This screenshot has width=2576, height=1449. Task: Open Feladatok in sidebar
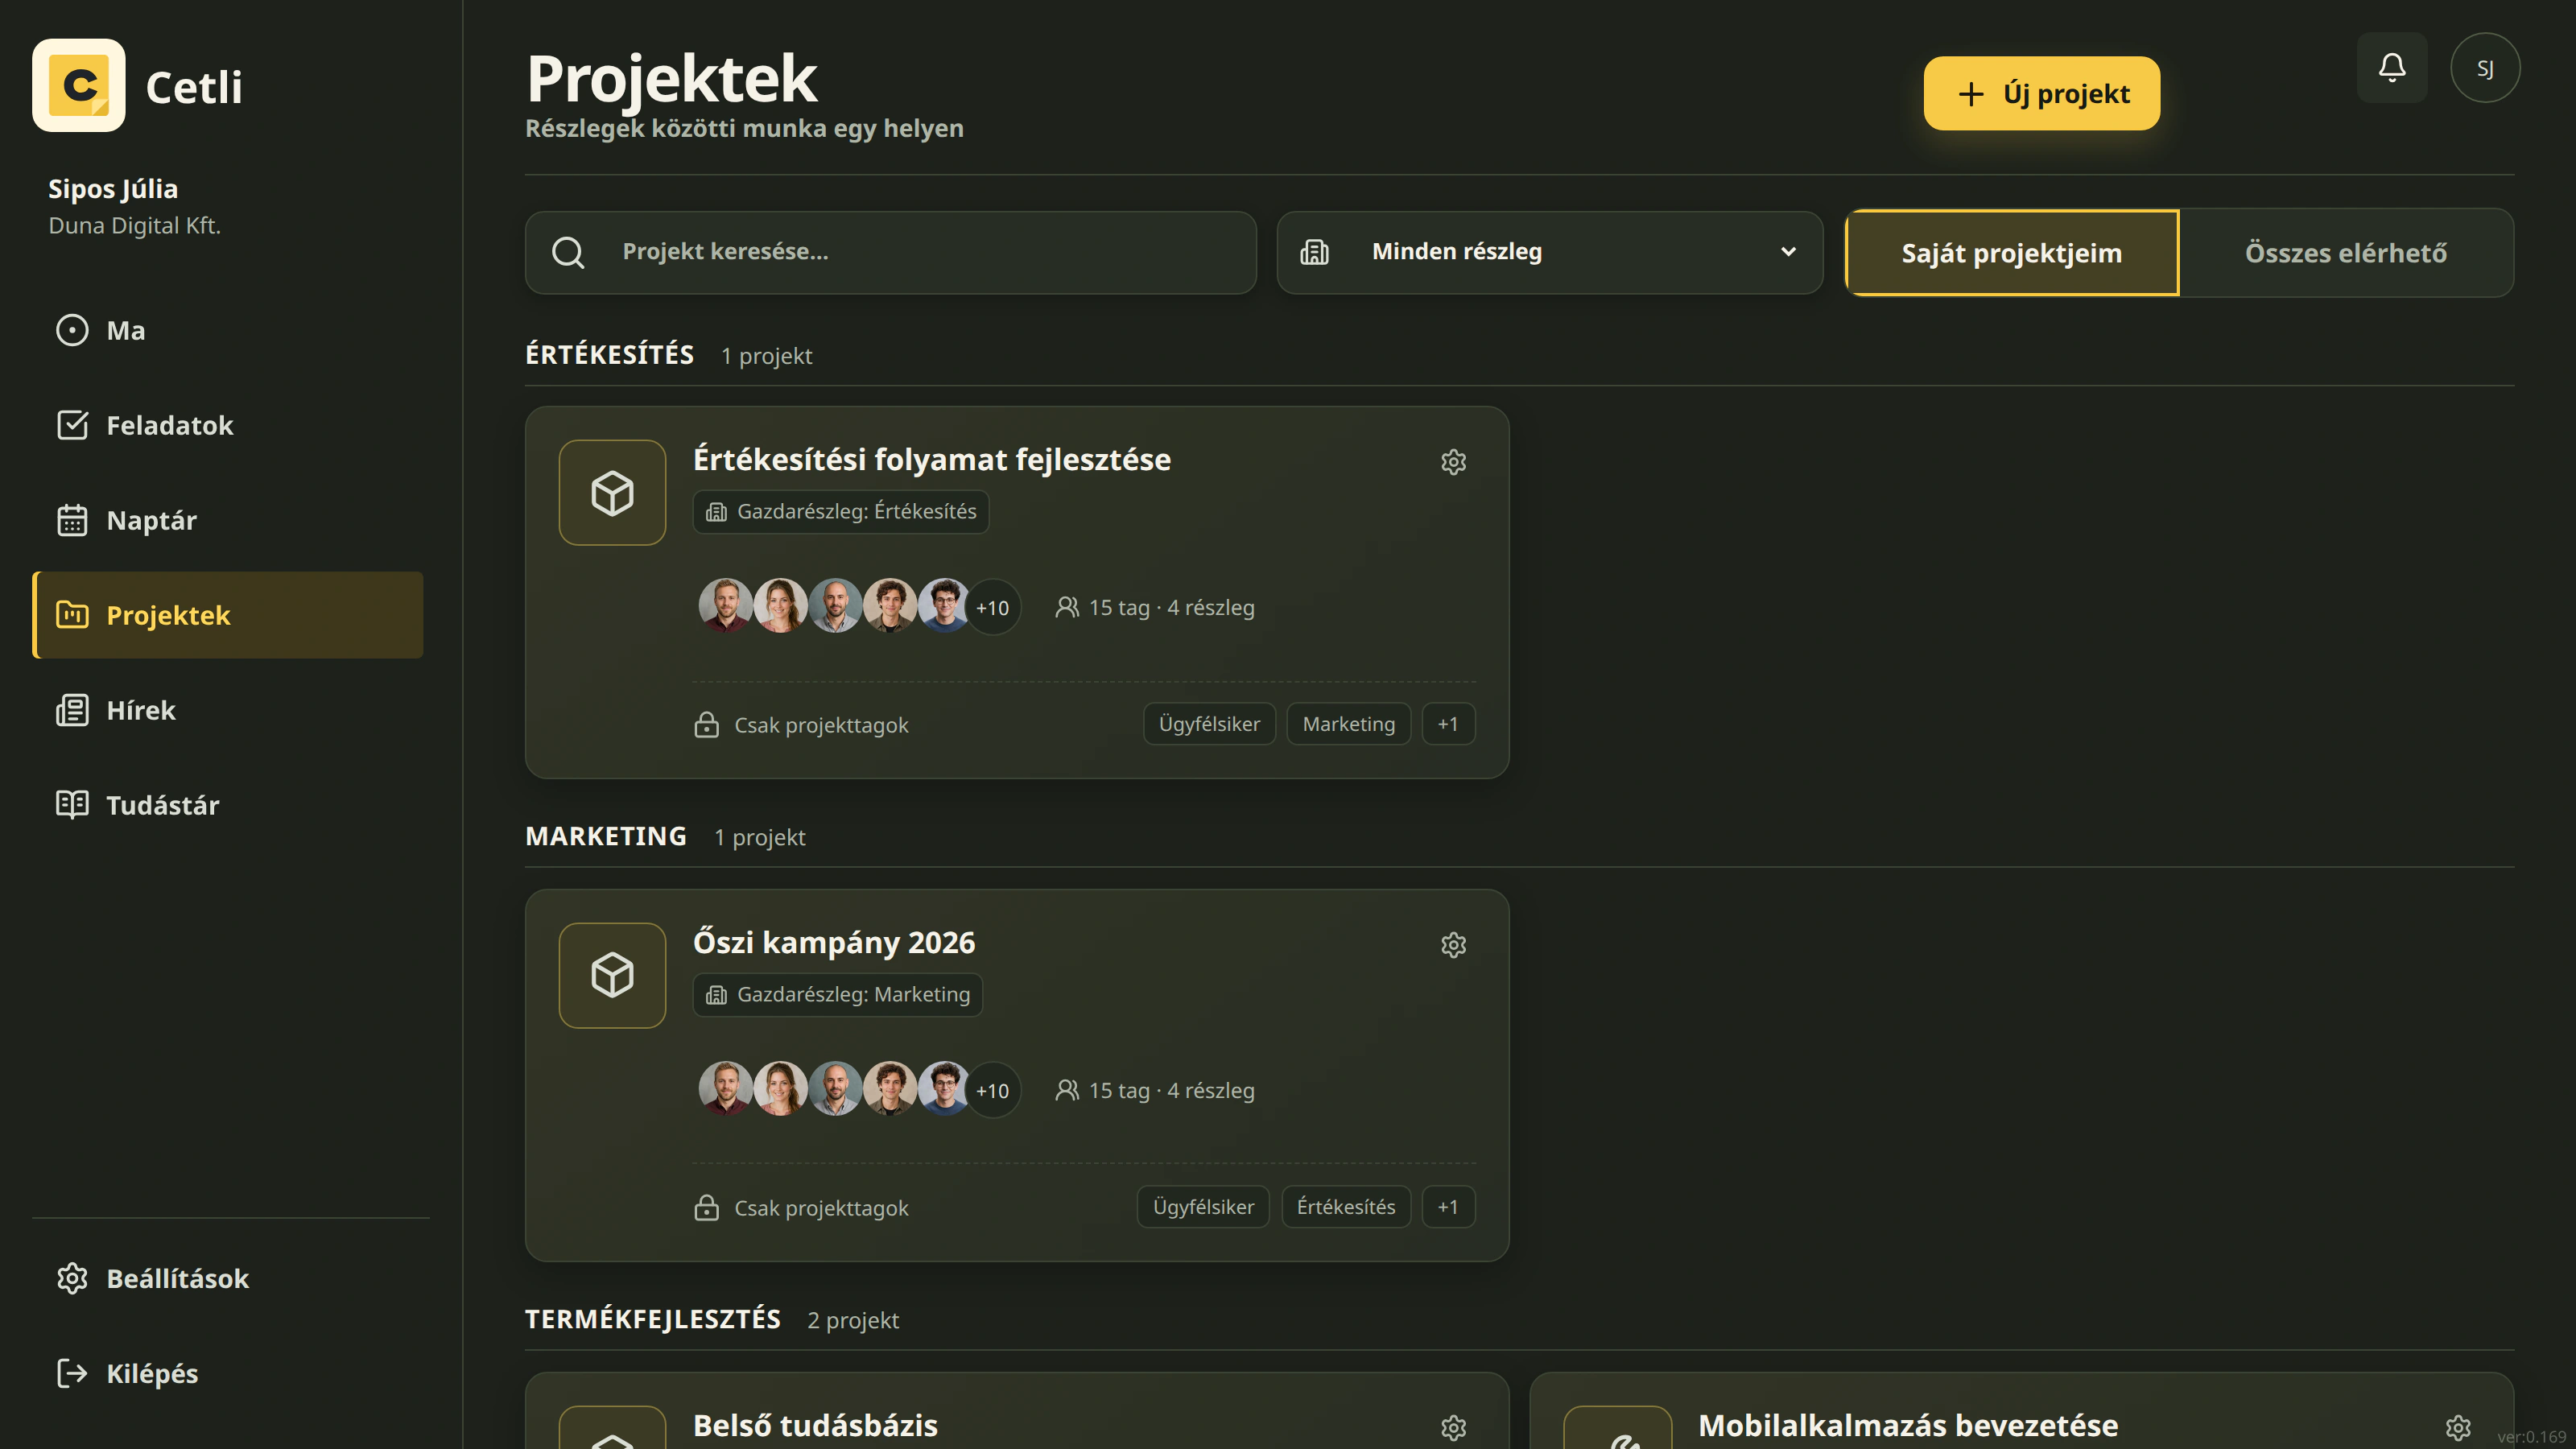coord(227,425)
